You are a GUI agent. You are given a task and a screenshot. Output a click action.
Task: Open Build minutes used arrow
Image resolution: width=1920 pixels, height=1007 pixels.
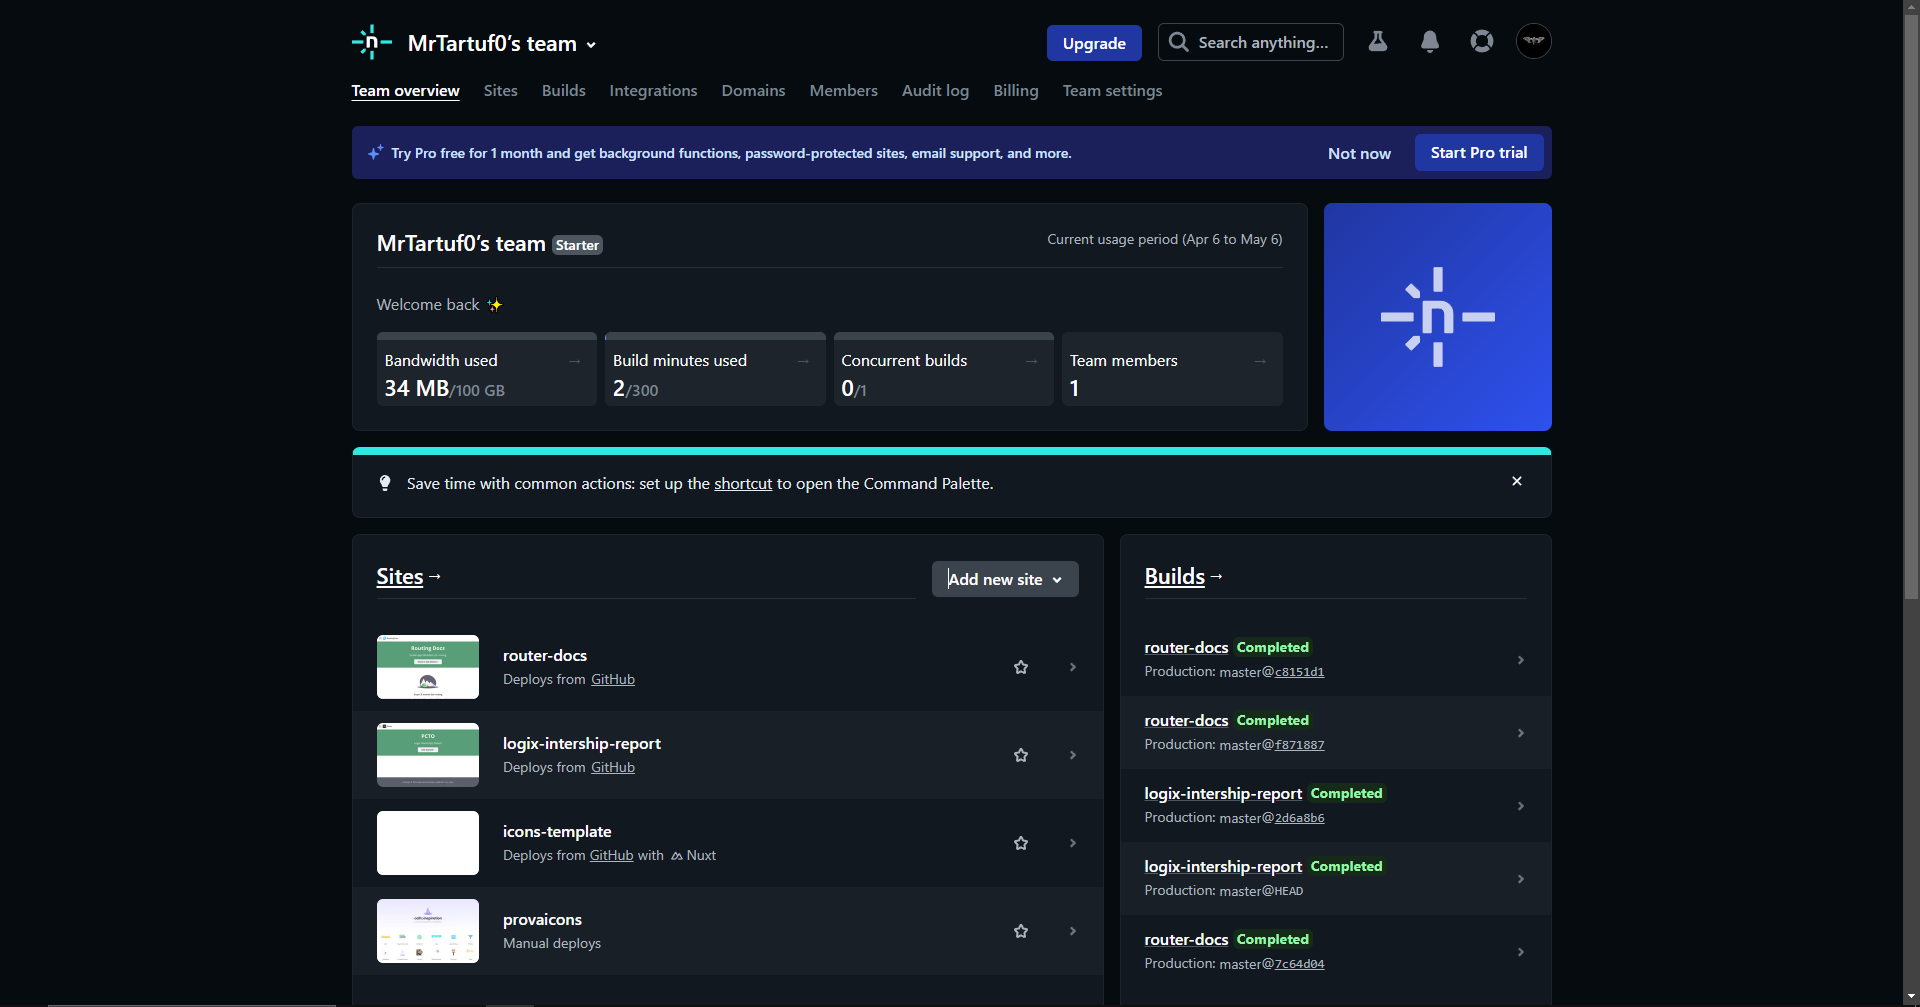pos(803,361)
